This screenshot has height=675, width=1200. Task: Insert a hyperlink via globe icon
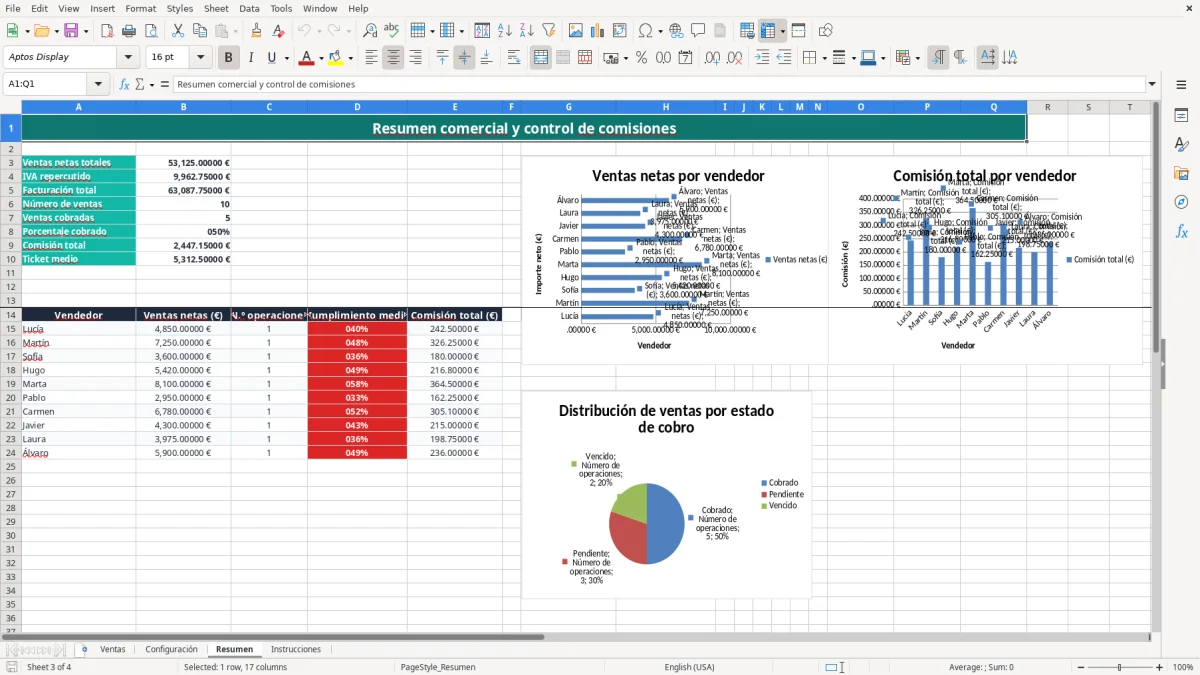coord(676,31)
